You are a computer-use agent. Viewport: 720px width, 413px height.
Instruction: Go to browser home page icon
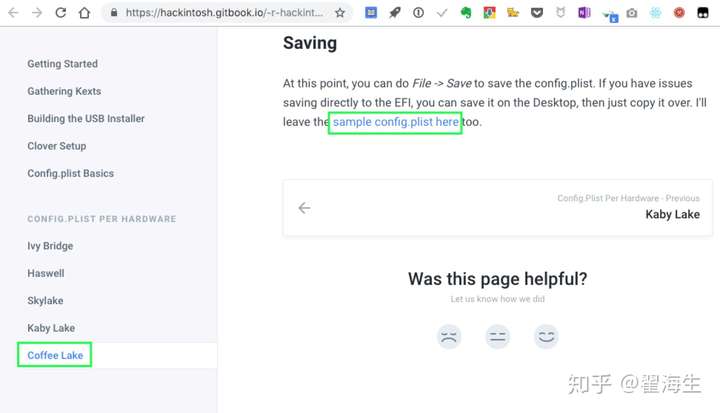[x=84, y=13]
